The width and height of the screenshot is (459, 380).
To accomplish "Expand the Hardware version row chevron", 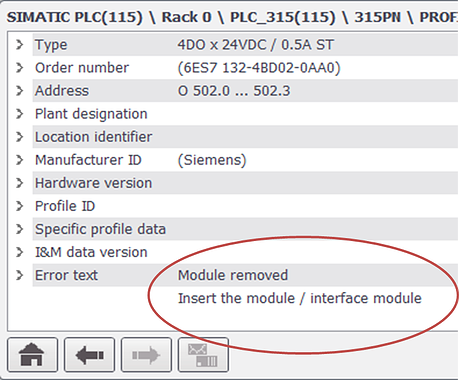I will pos(20,183).
